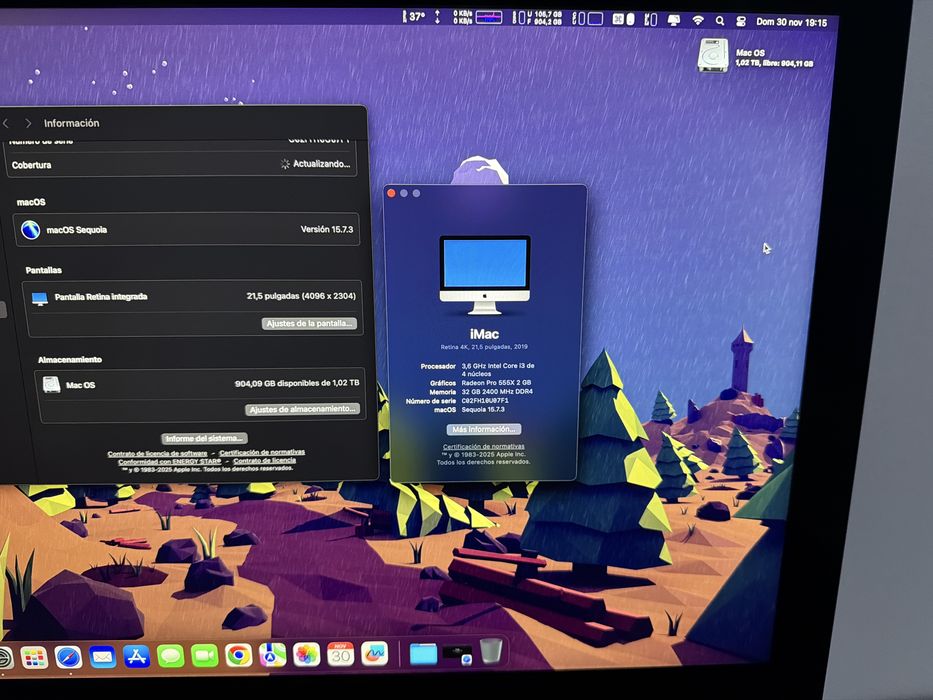Click the iMac image in the About window
The width and height of the screenshot is (933, 700).
point(484,274)
